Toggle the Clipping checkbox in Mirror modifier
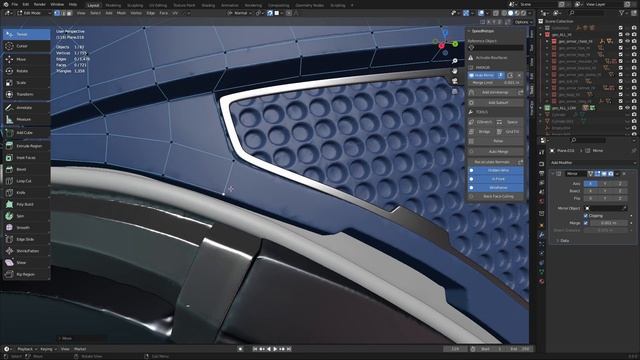 [x=586, y=216]
